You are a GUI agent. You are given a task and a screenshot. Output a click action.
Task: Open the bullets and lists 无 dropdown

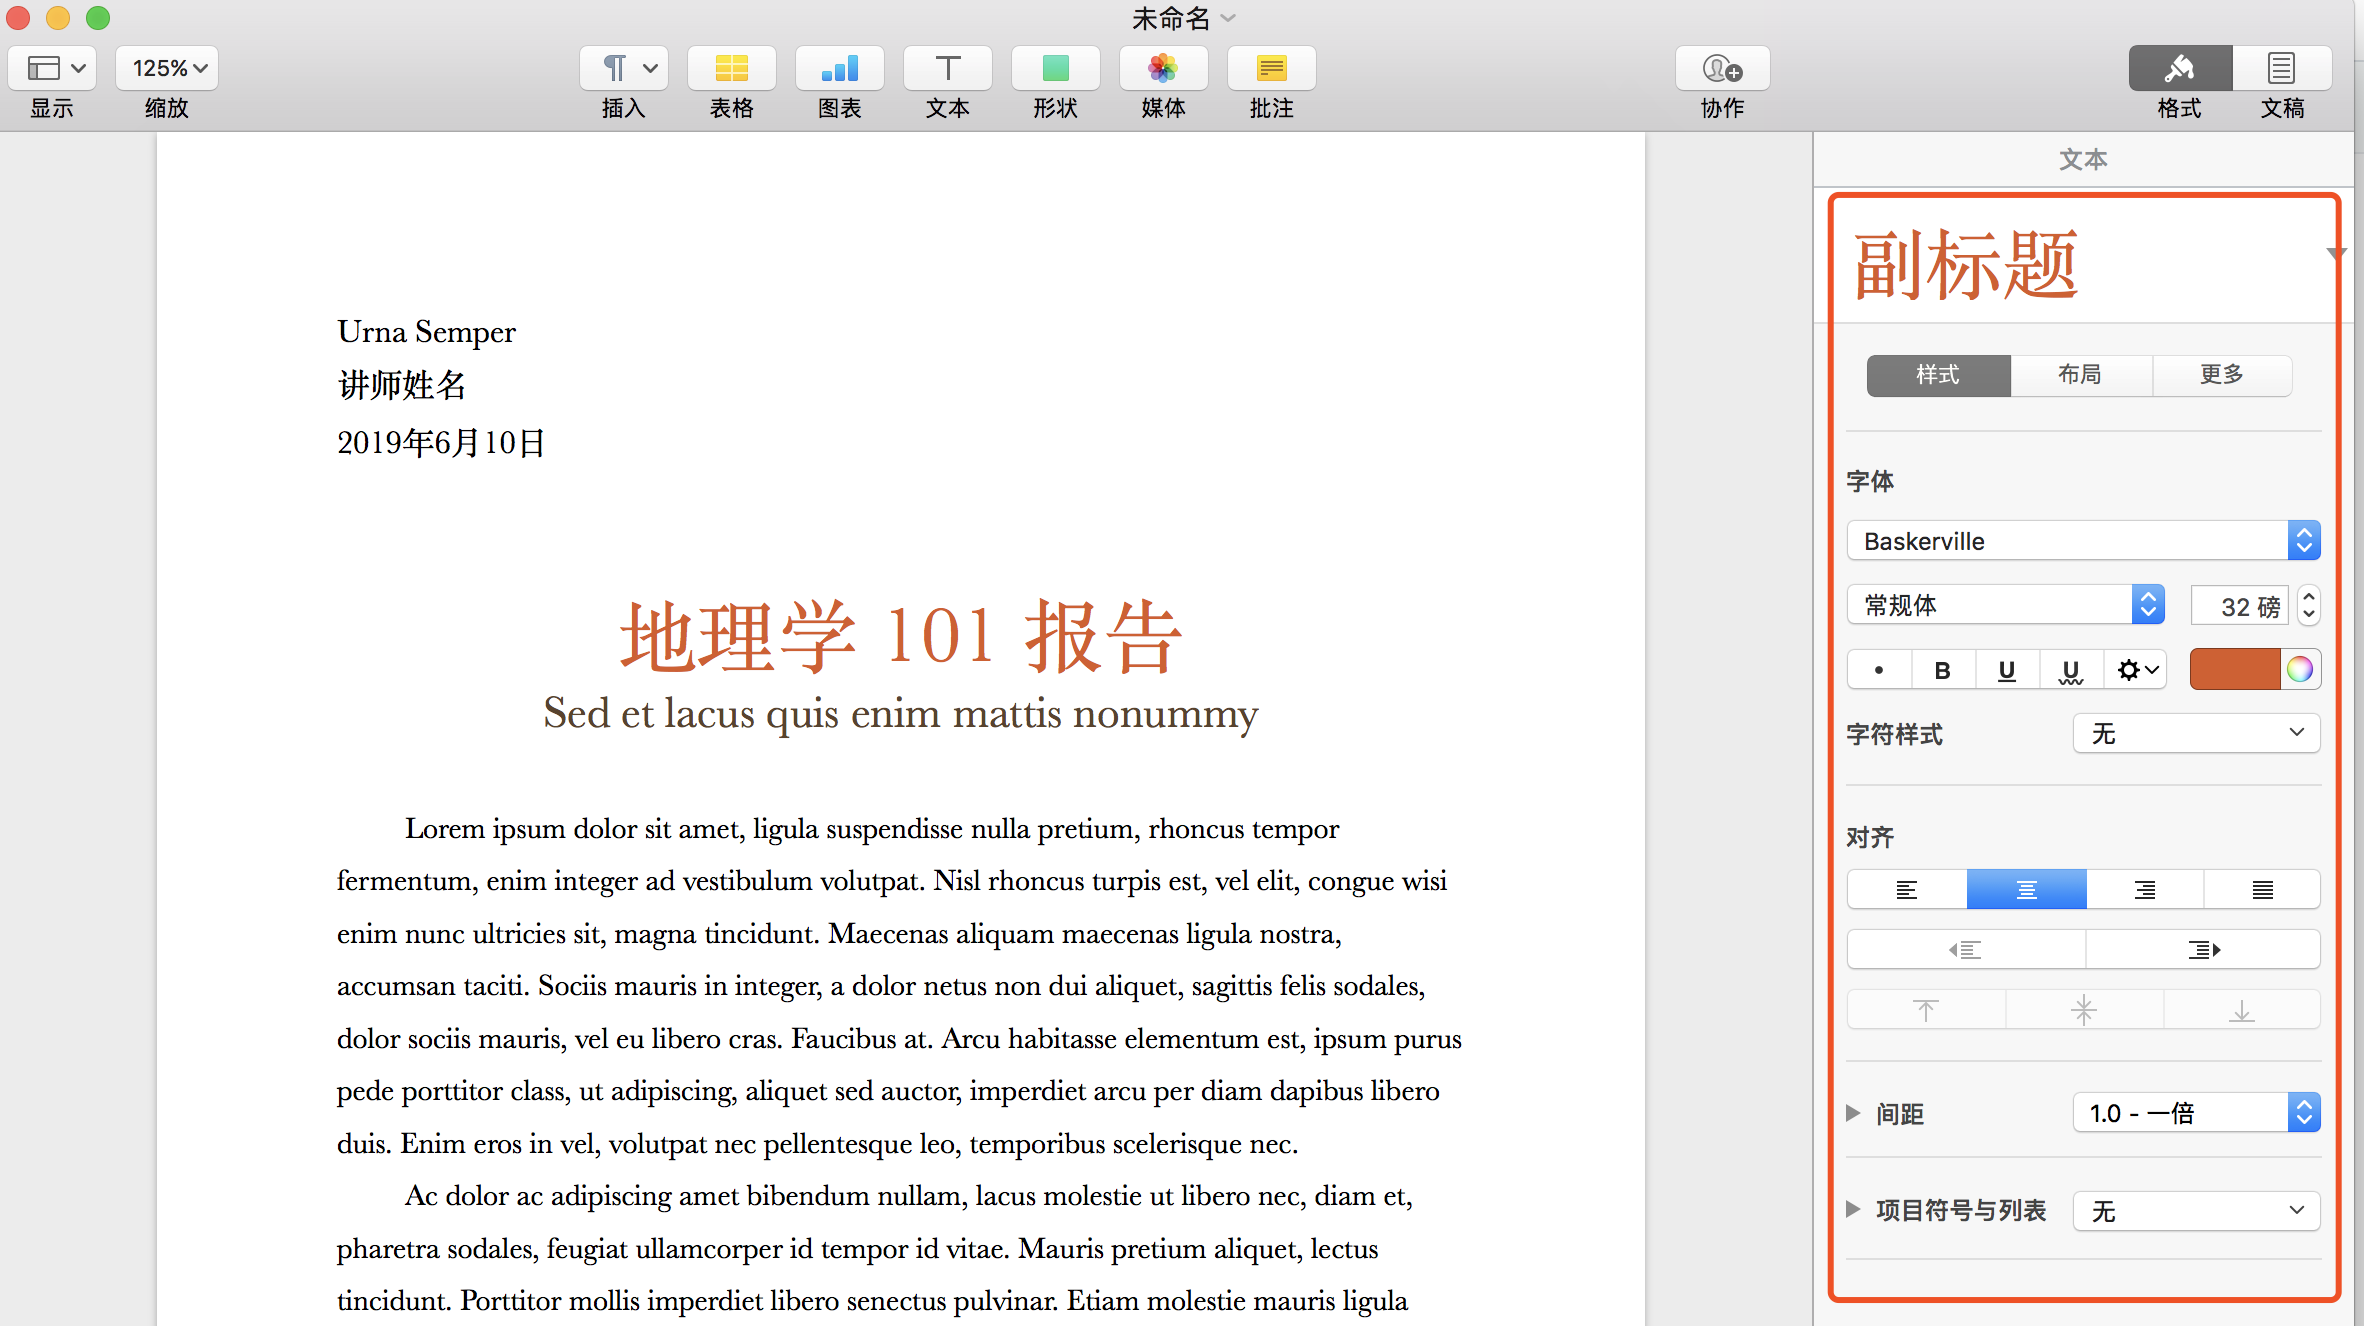click(x=2196, y=1211)
